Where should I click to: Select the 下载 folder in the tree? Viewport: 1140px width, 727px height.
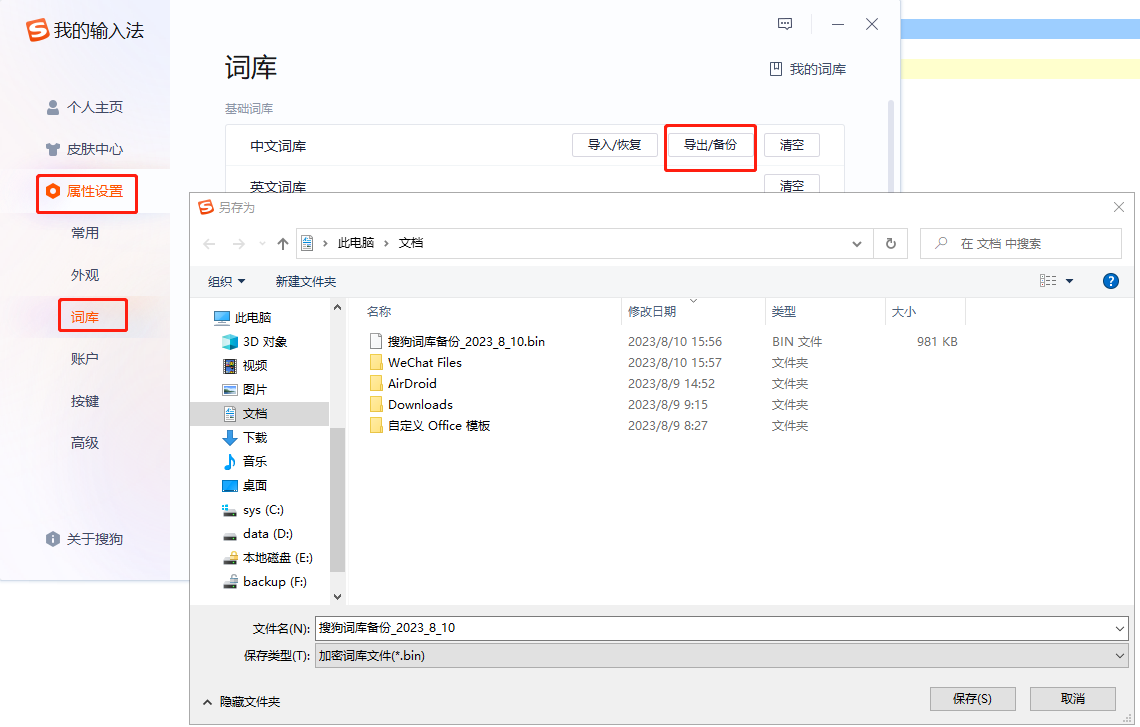click(x=254, y=435)
